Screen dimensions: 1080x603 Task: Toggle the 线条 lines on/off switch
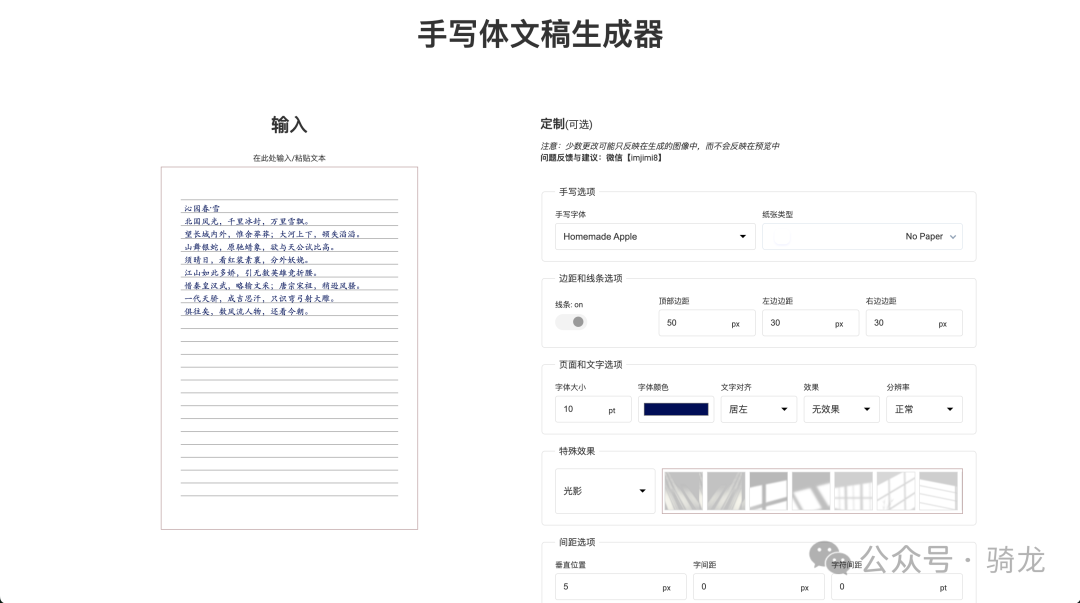pos(570,322)
